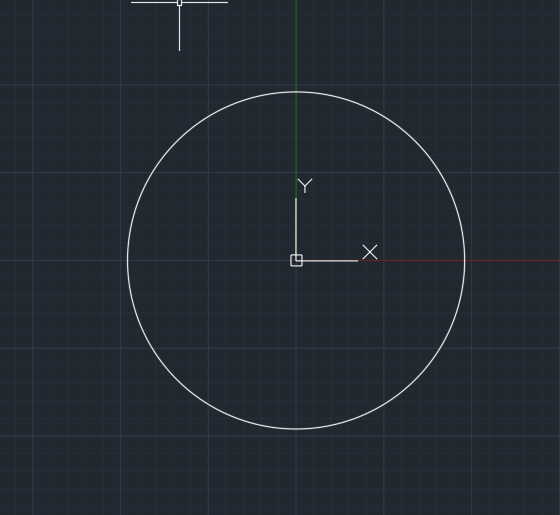
Task: Click the X label of UCS icon
Action: [370, 252]
